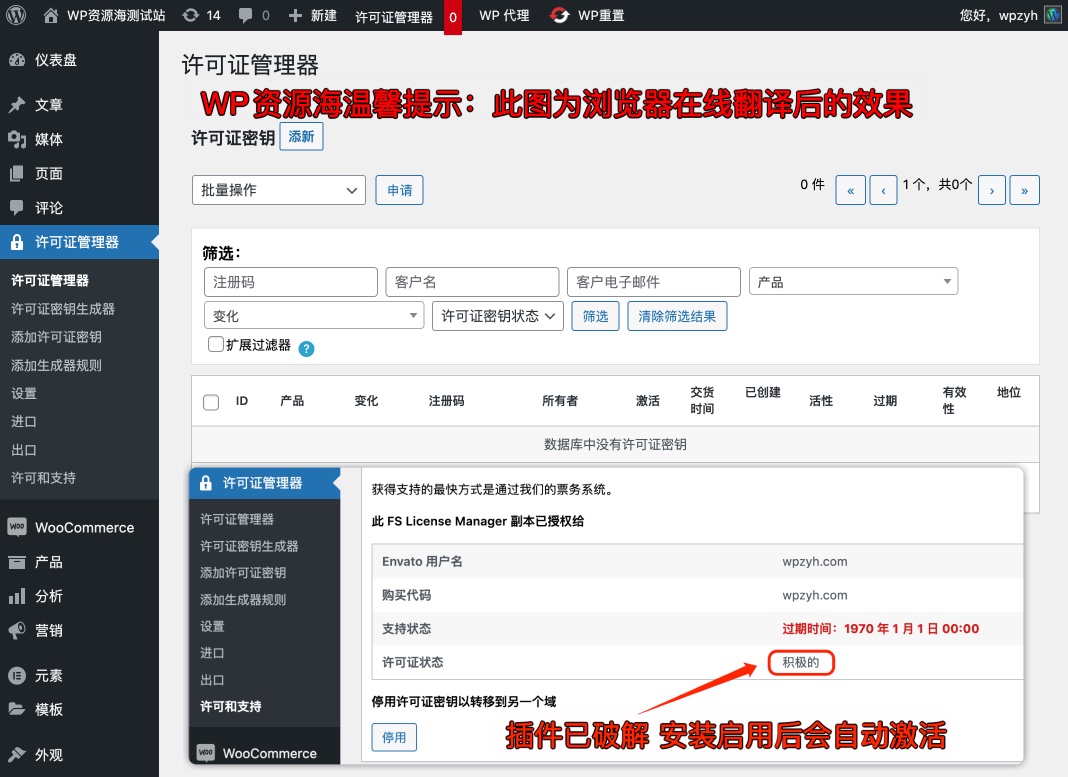
Task: Click 您好, wpzyh account greeting
Action: click(x=999, y=16)
